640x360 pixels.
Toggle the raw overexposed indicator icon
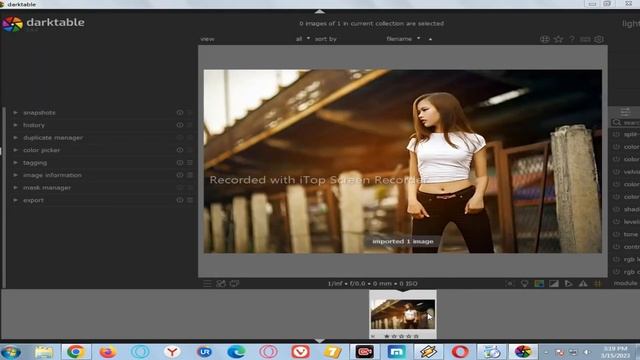click(x=539, y=284)
